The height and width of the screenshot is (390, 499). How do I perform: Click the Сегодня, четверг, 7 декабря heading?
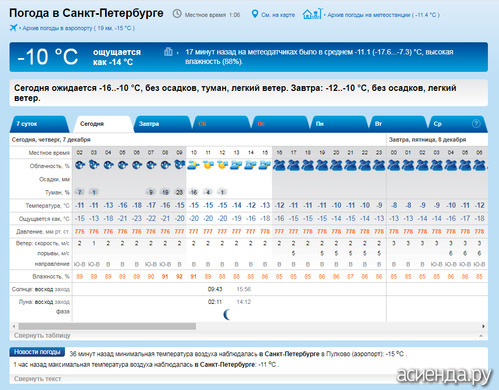tap(51, 139)
